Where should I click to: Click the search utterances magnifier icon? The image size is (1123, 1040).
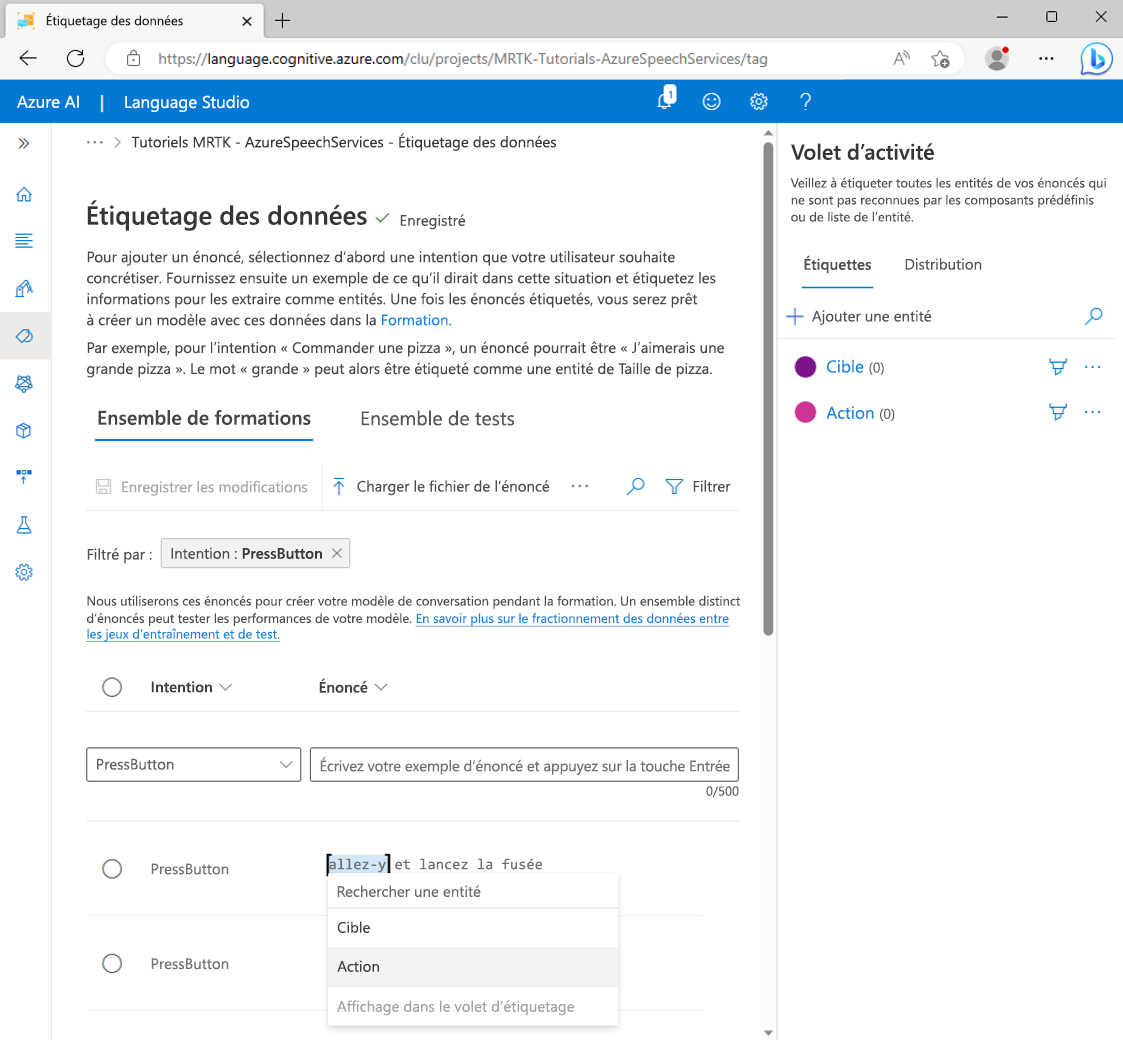point(635,486)
